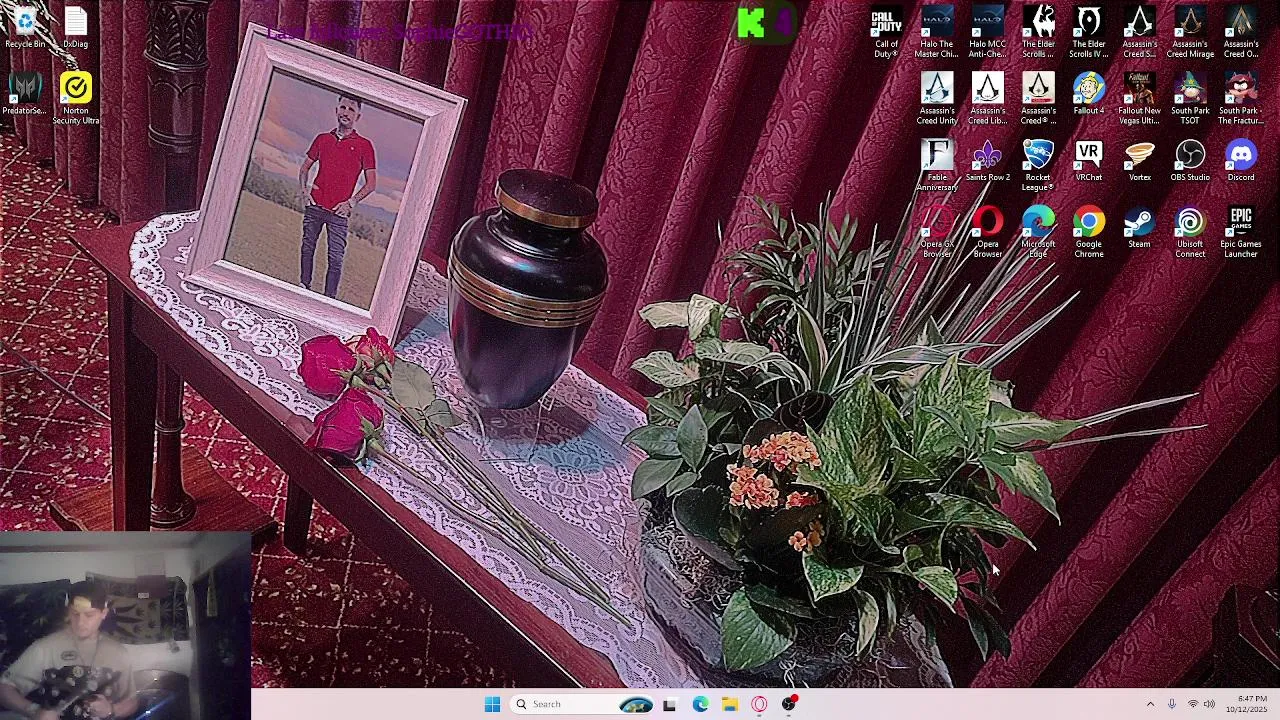
Task: Open the Wi-Fi network tray icon
Action: tap(1192, 704)
